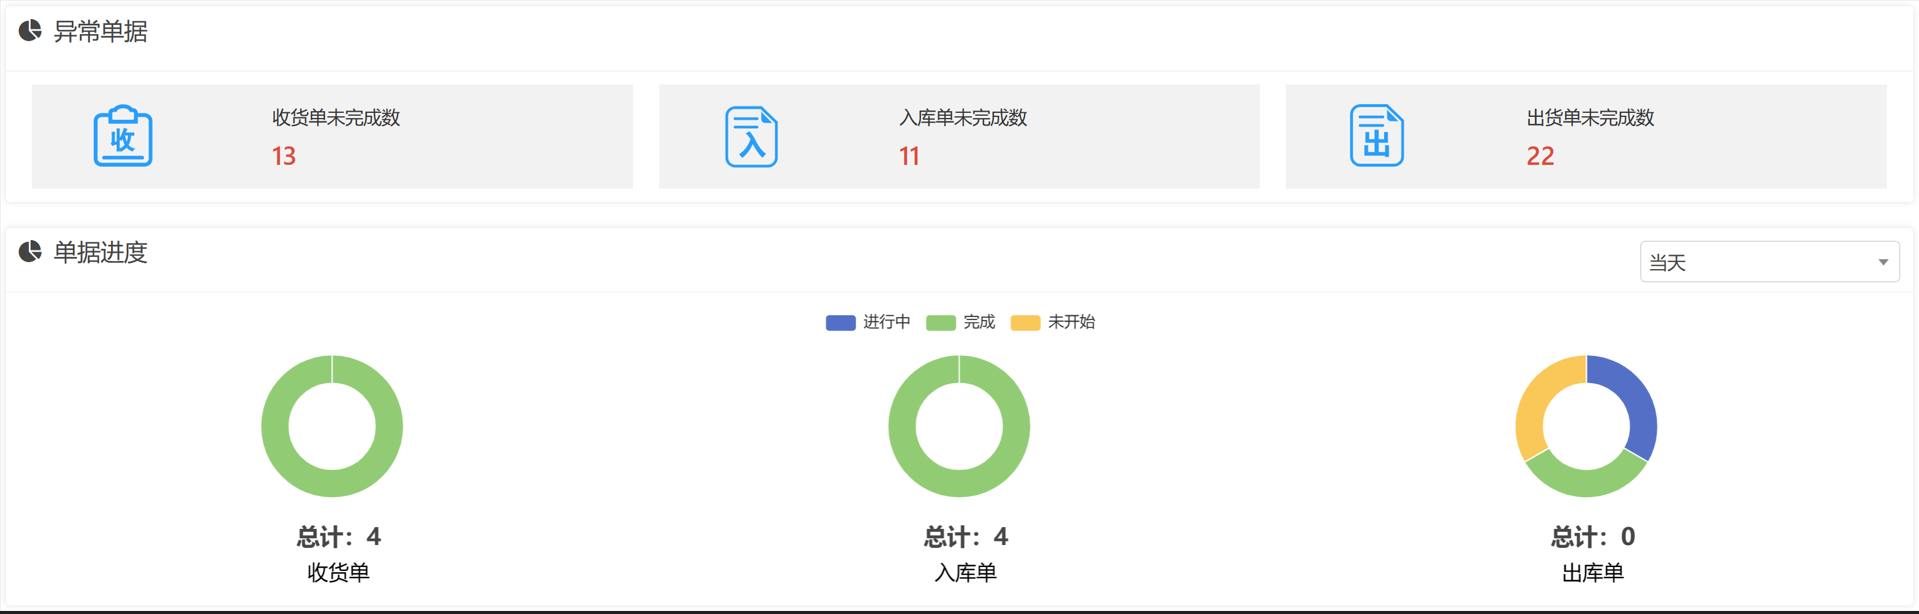Click 总计: 4 above 收货单
This screenshot has width=1919, height=614.
click(x=339, y=537)
